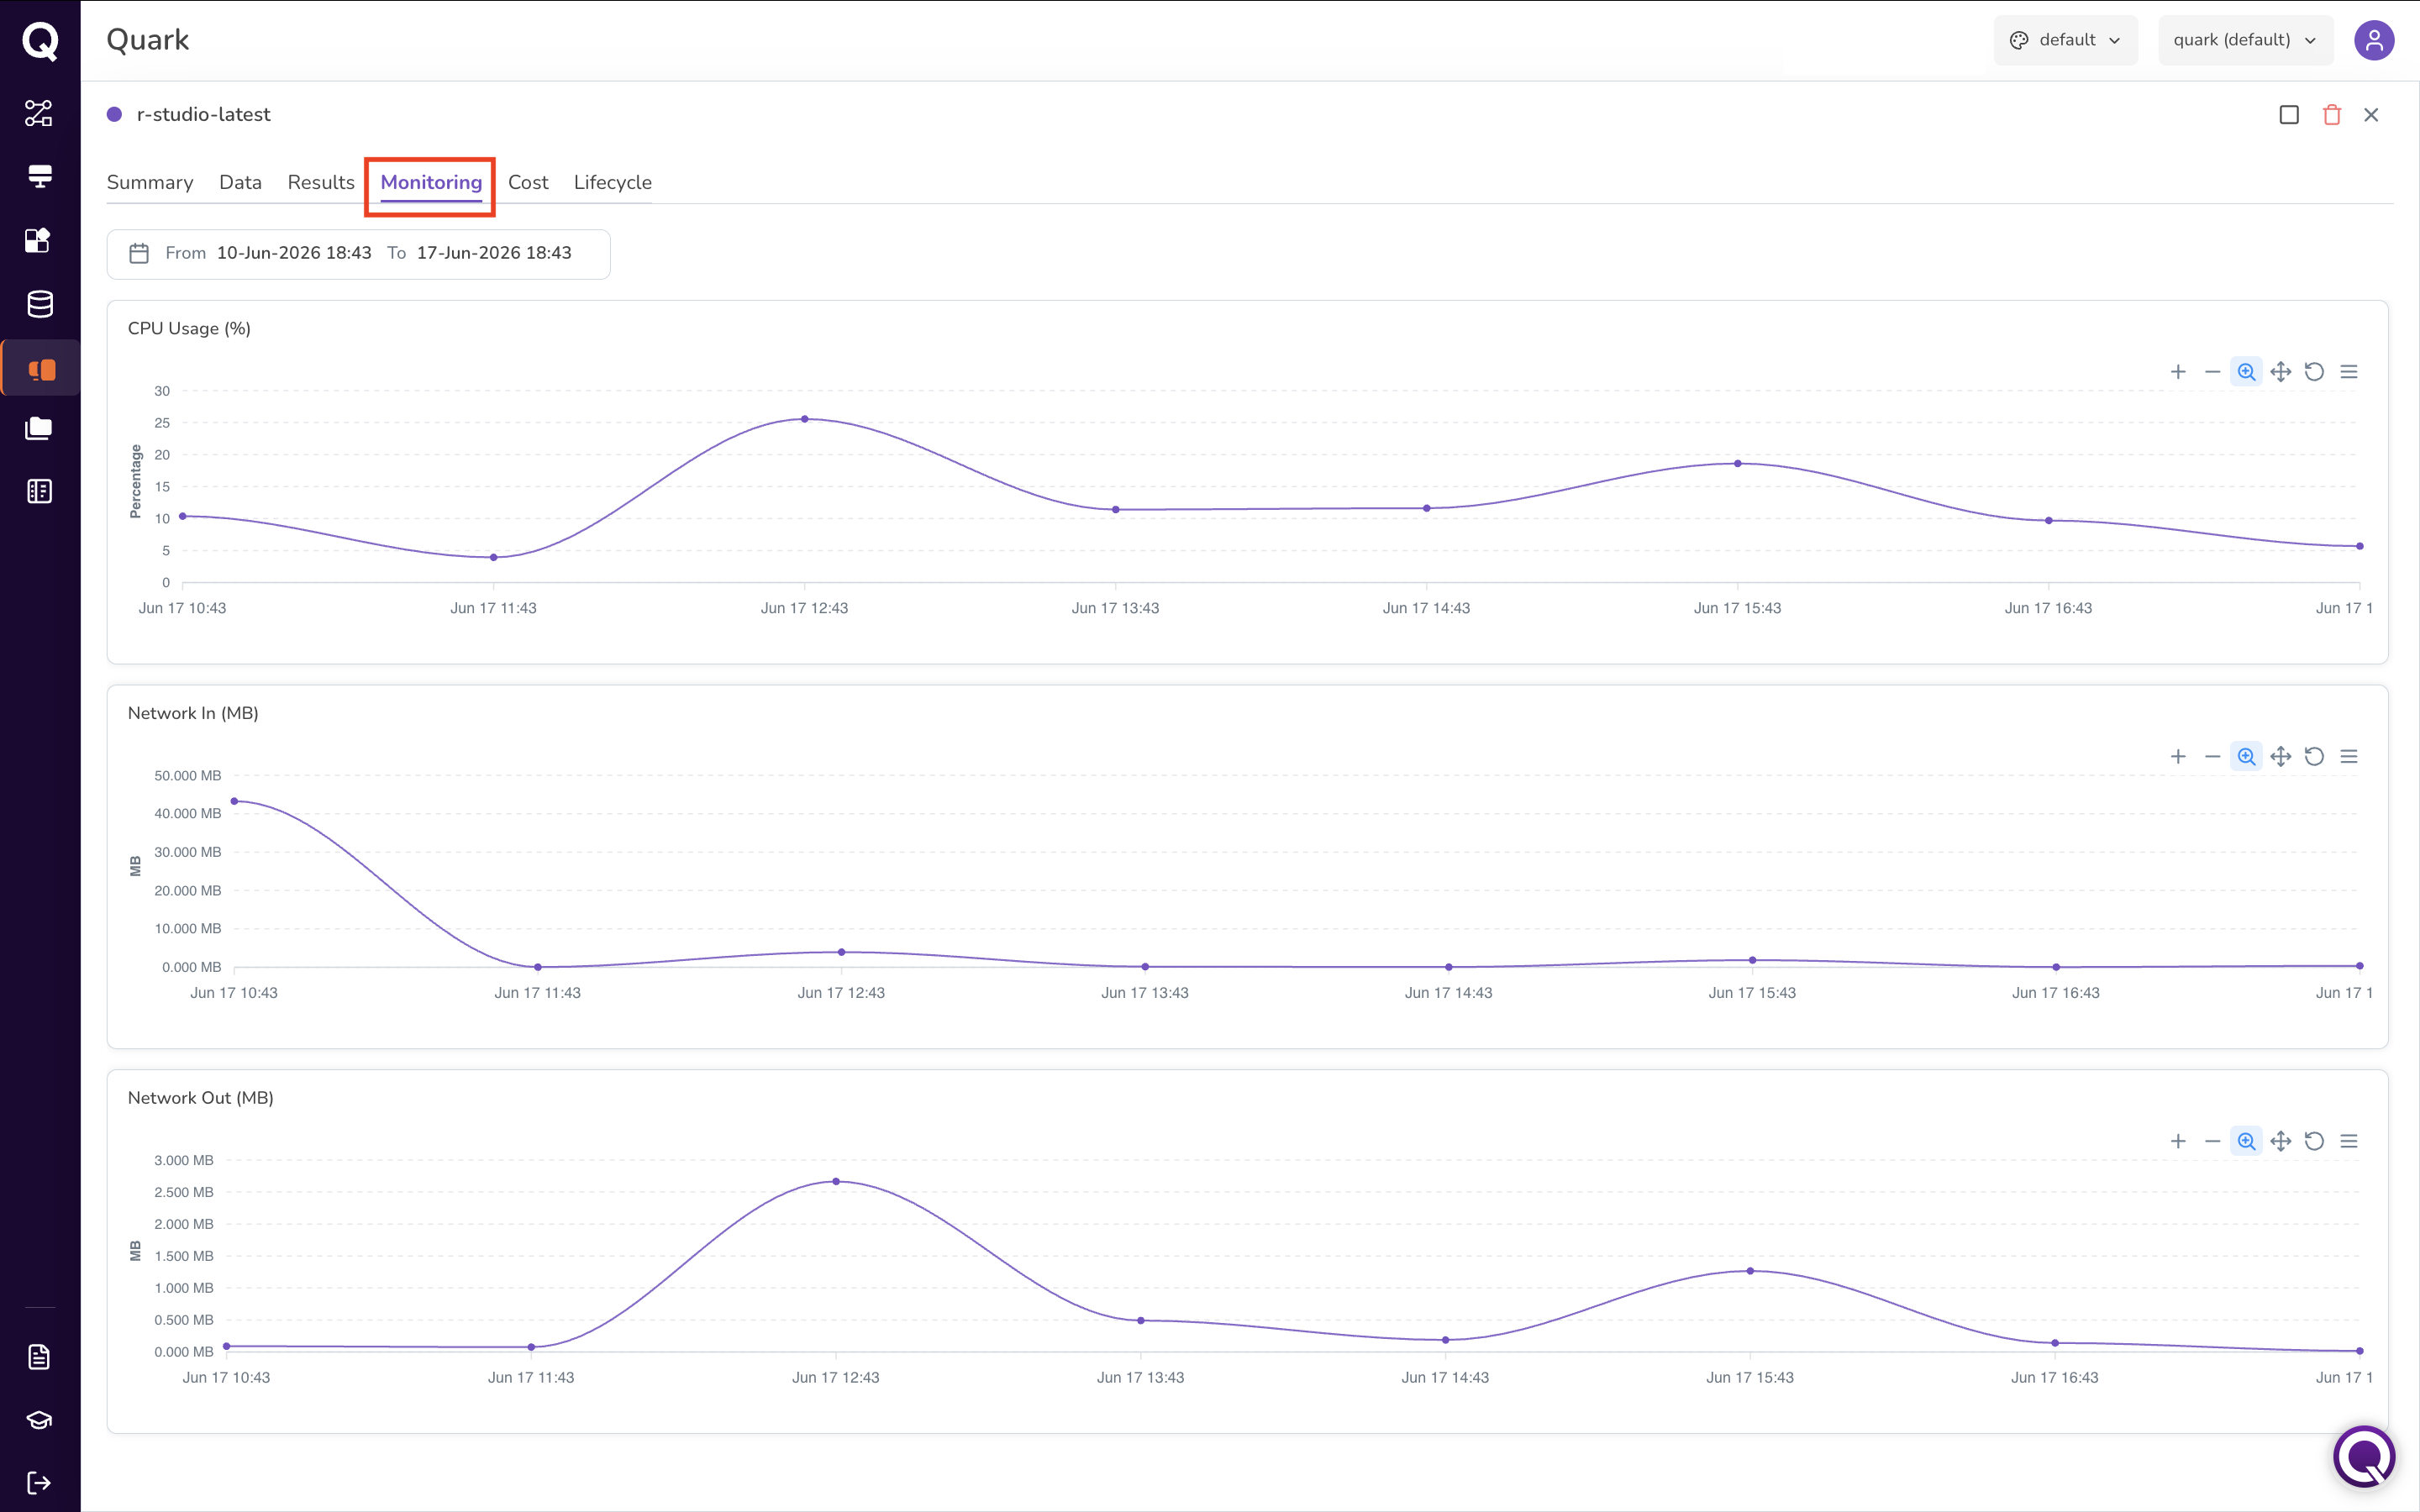Zoom in on the Network Out chart
The image size is (2420, 1512).
pyautogui.click(x=2178, y=1141)
